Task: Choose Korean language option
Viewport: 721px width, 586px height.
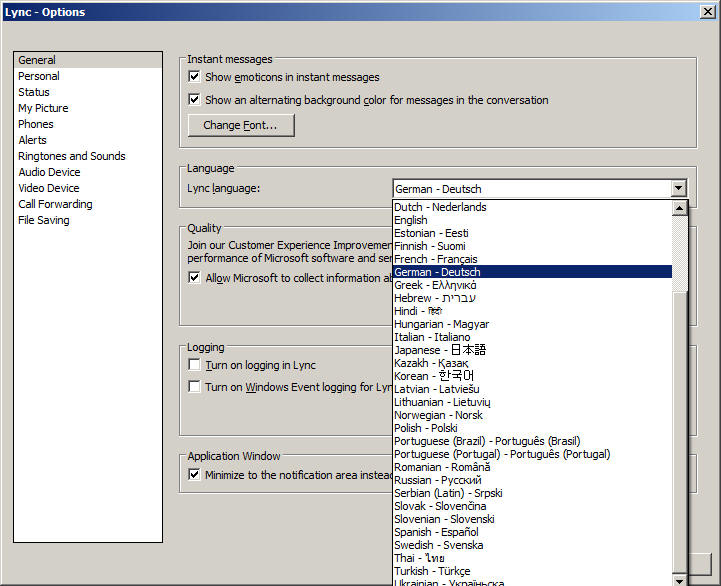Action: click(532, 376)
